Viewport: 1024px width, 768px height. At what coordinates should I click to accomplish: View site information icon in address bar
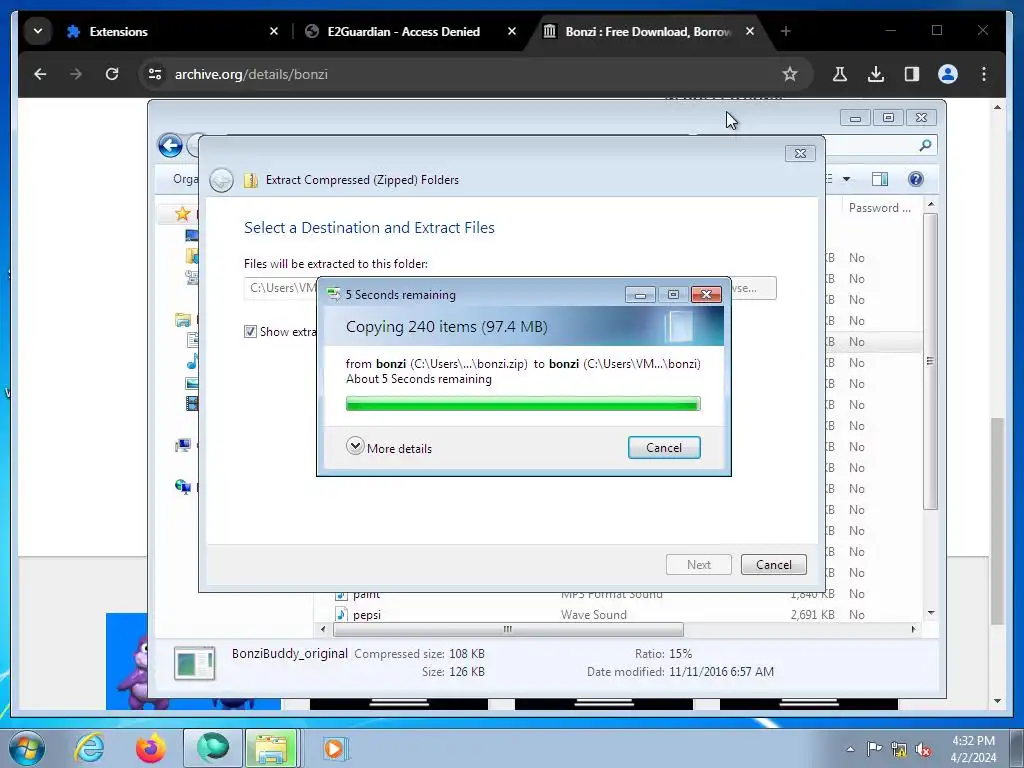155,74
